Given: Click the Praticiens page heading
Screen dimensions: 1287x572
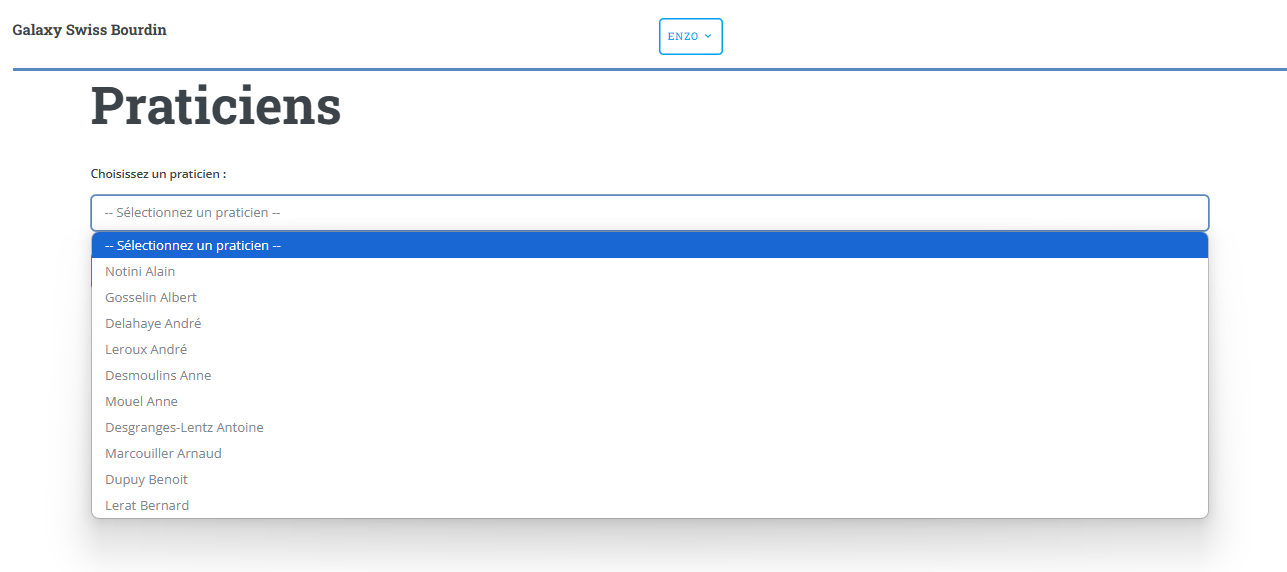Looking at the screenshot, I should tap(216, 106).
